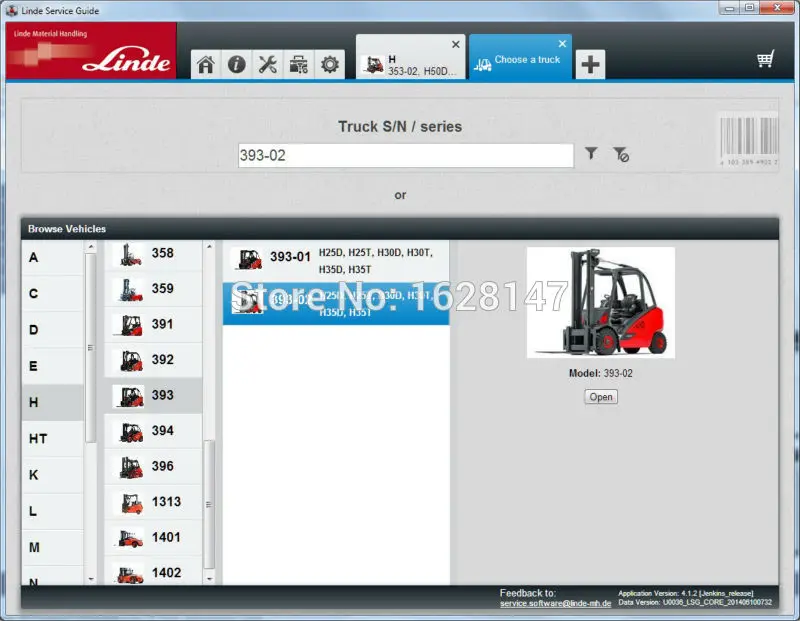Click series list scrollbar up arrow
This screenshot has height=621, width=800.
click(x=209, y=247)
